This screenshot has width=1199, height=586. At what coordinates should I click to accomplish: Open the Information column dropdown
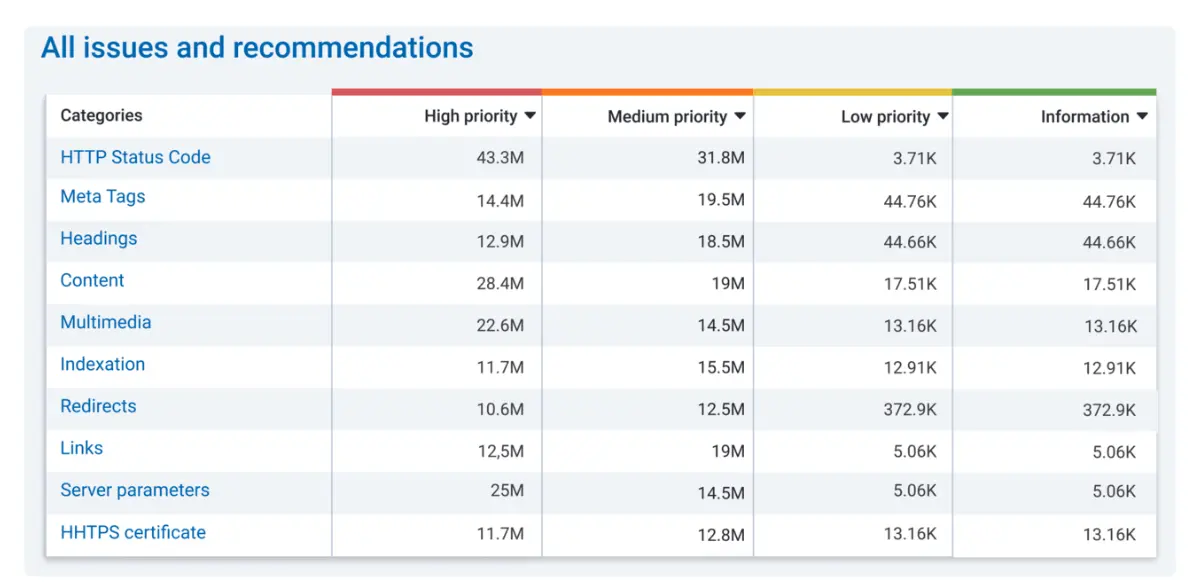point(1142,116)
